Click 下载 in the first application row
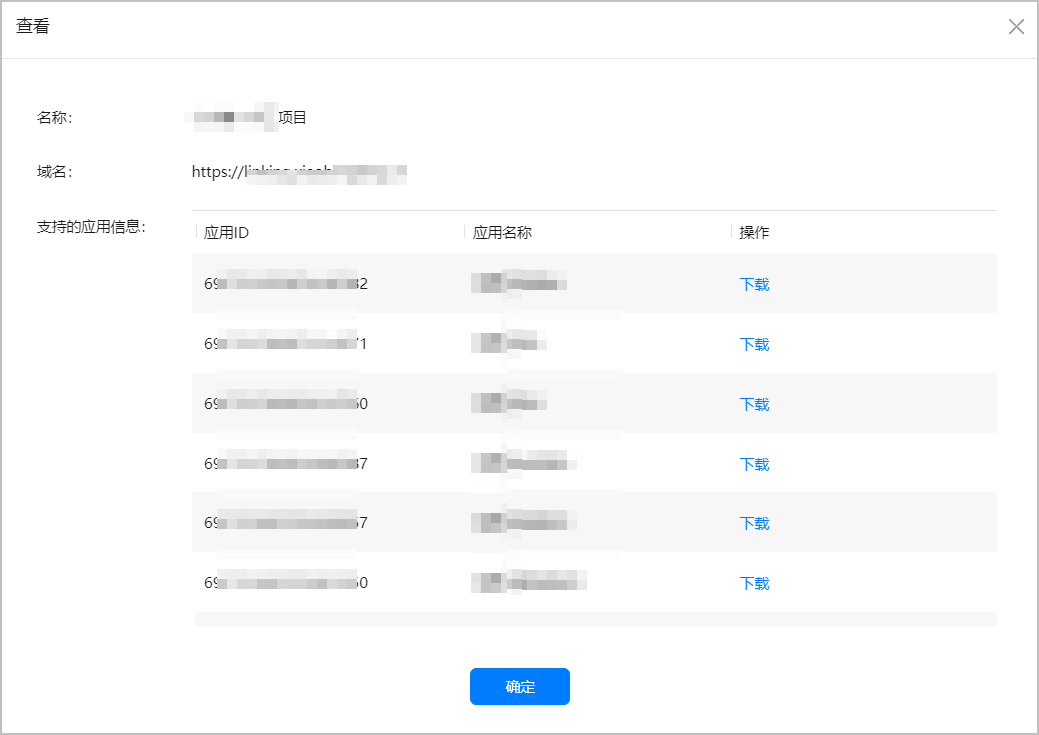Image resolution: width=1039 pixels, height=735 pixels. [754, 284]
